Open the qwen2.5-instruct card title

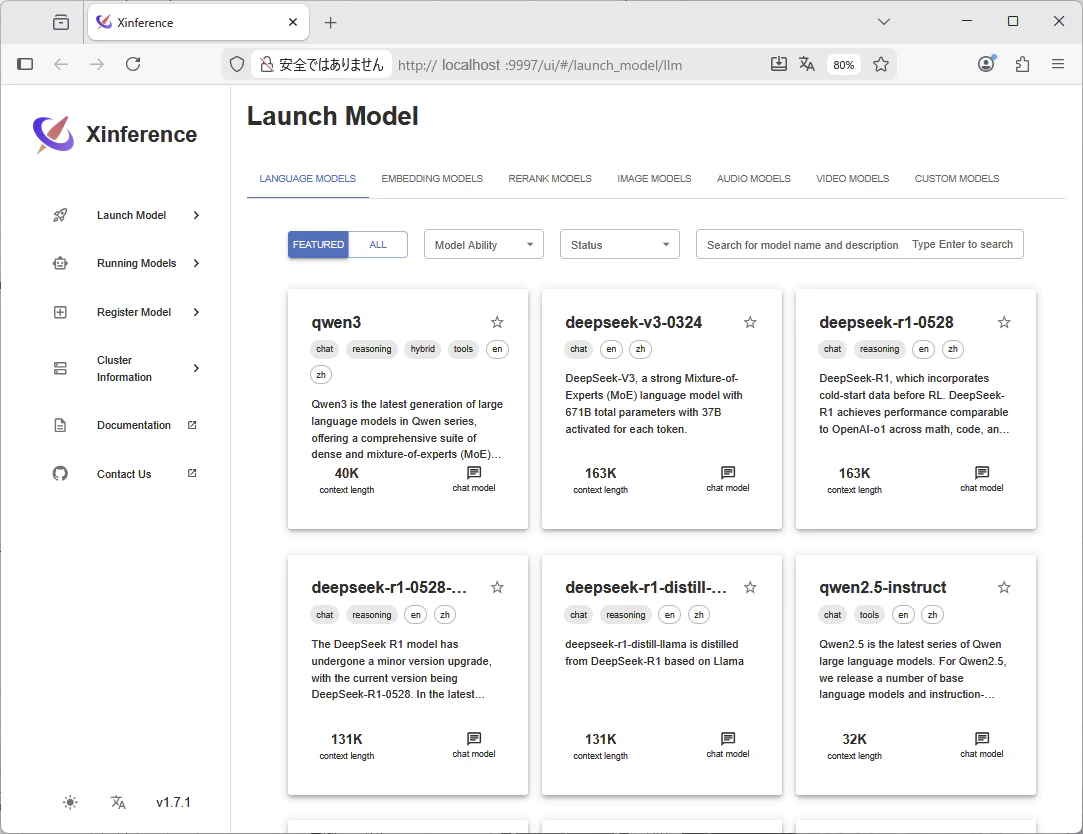[883, 587]
